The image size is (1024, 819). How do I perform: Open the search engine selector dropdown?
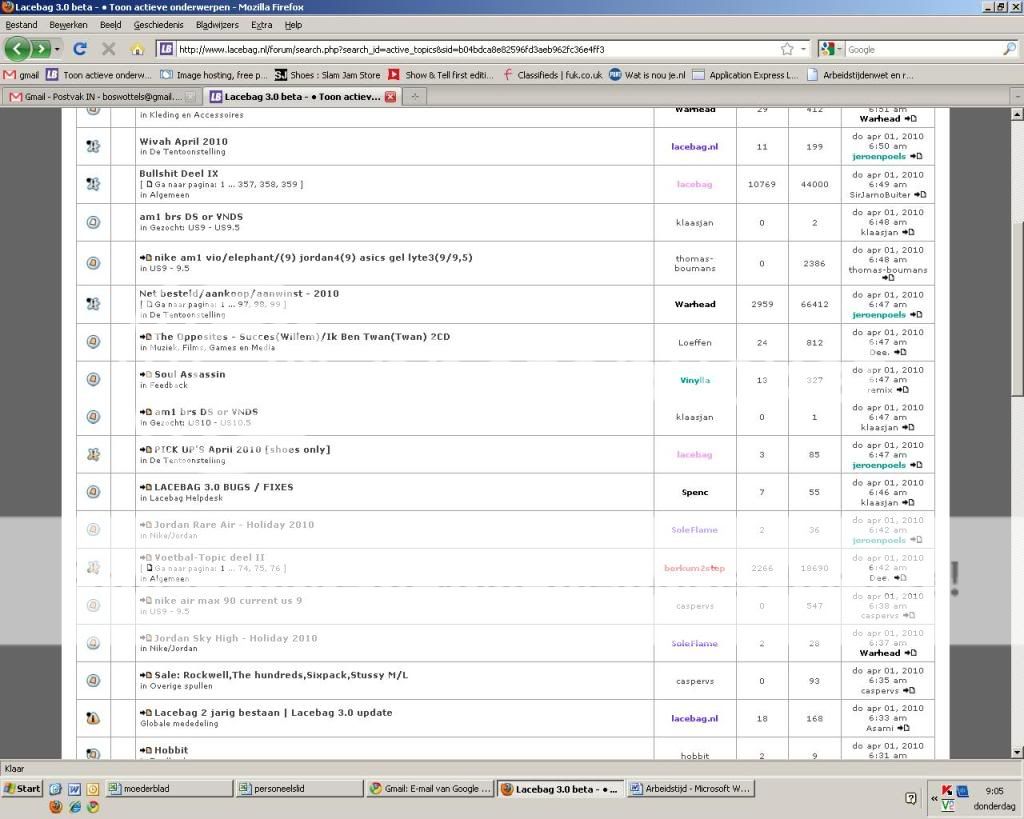coord(832,49)
